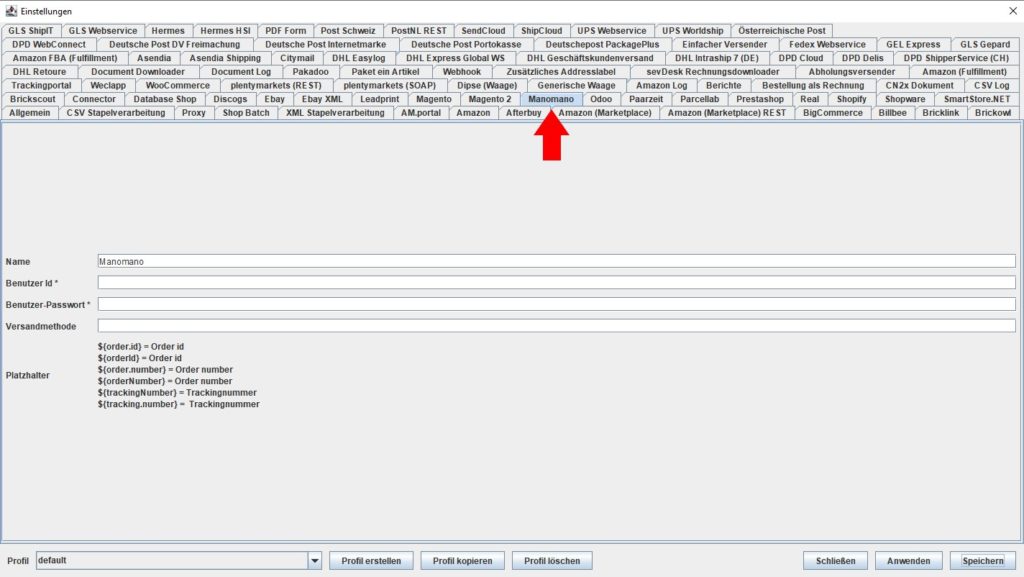Click the Profil kopieren button
The image size is (1024, 577).
coord(462,561)
